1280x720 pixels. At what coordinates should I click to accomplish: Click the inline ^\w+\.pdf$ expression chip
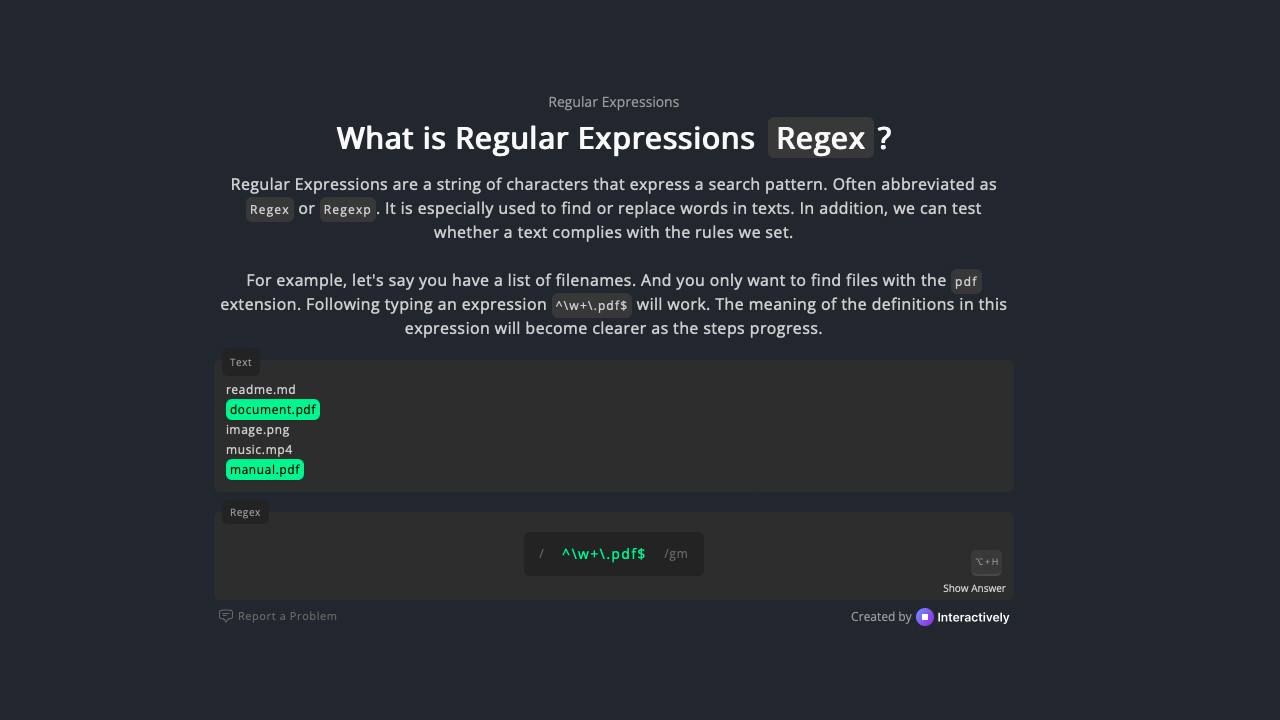(x=591, y=305)
